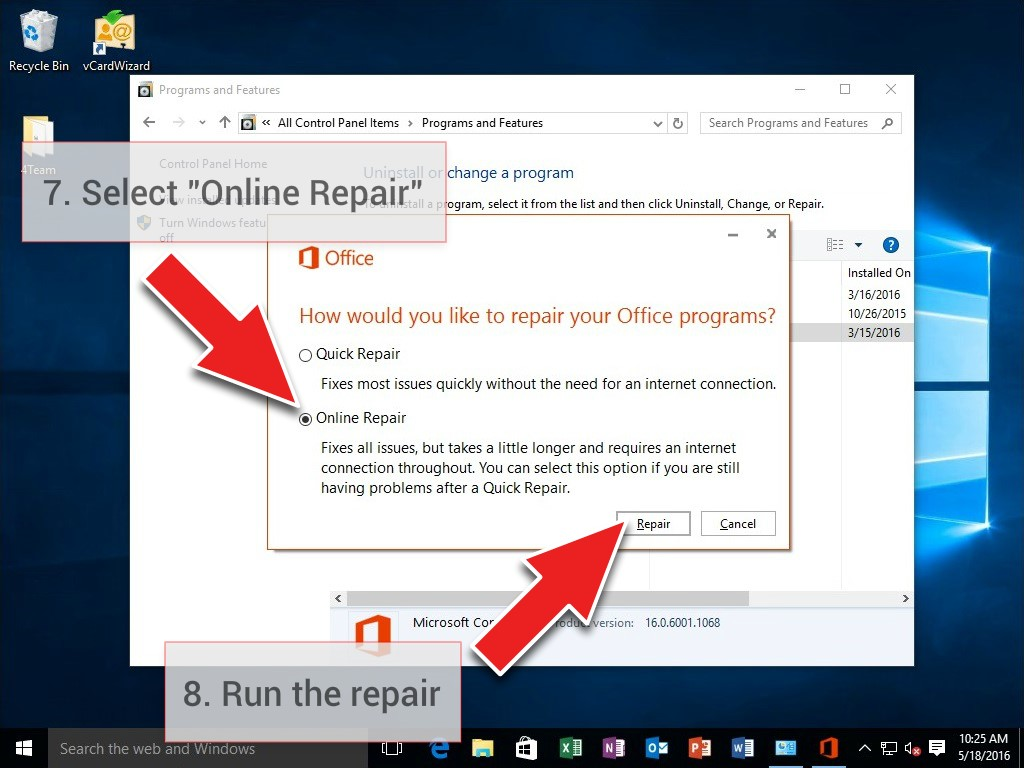Refresh the Programs and Features list
This screenshot has height=768, width=1024.
point(678,123)
